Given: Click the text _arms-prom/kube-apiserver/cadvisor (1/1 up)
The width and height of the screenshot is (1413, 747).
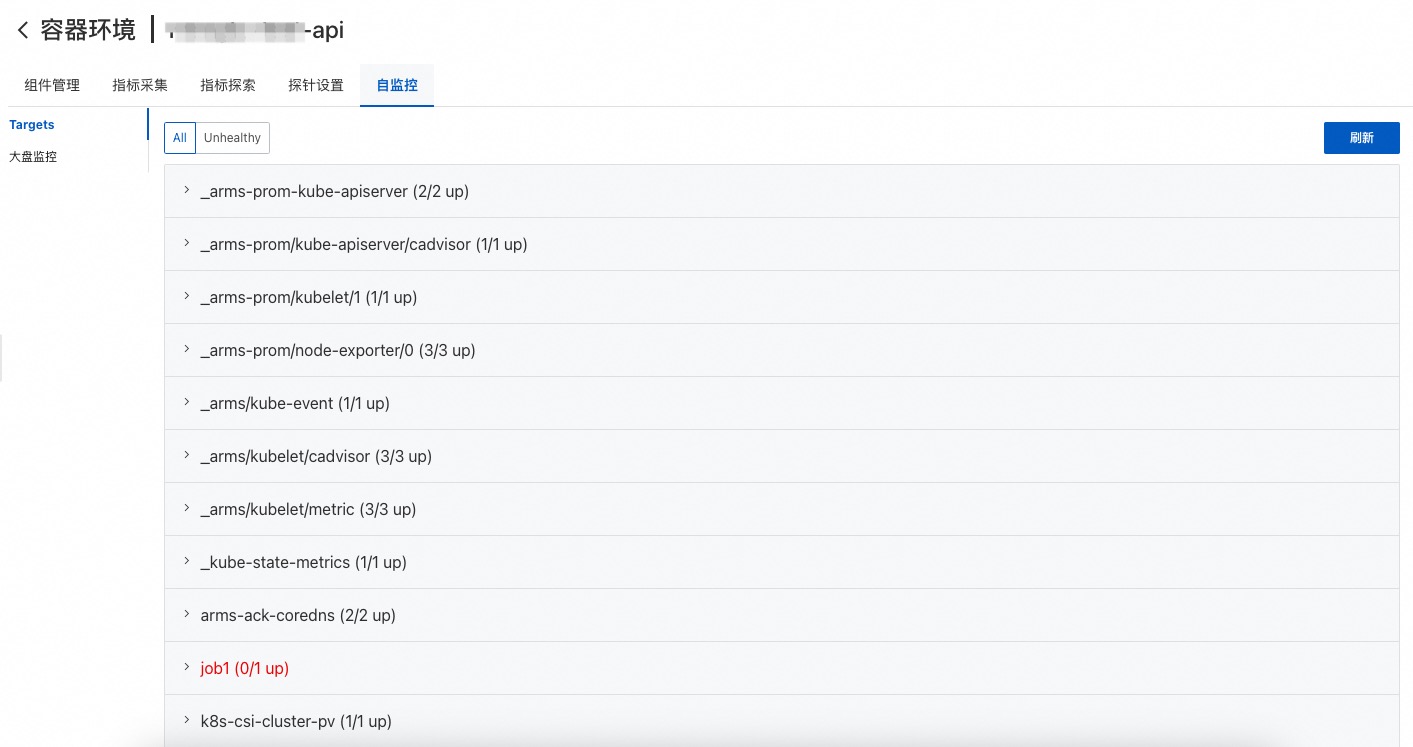Looking at the screenshot, I should 364,244.
